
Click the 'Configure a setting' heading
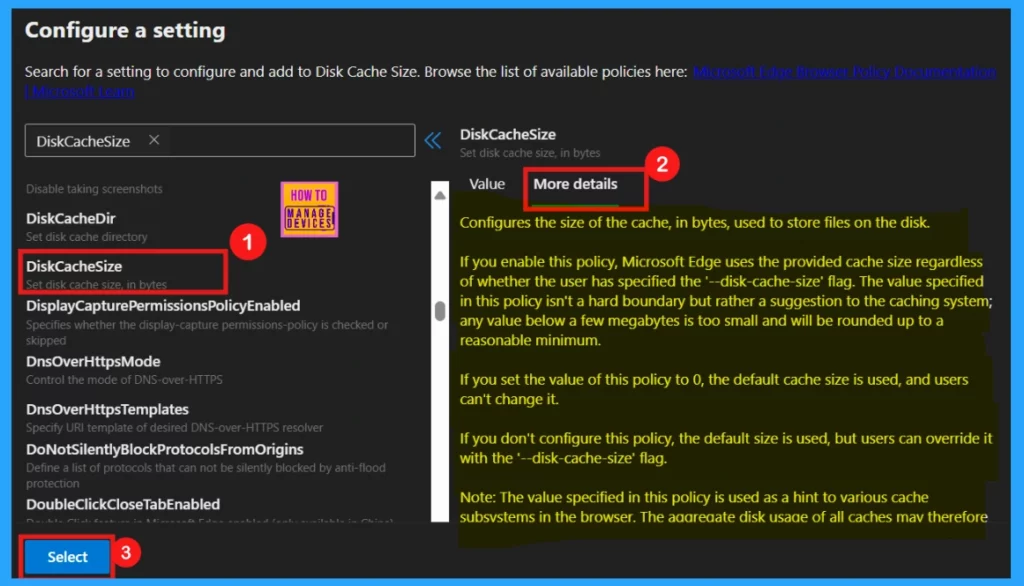[x=125, y=30]
